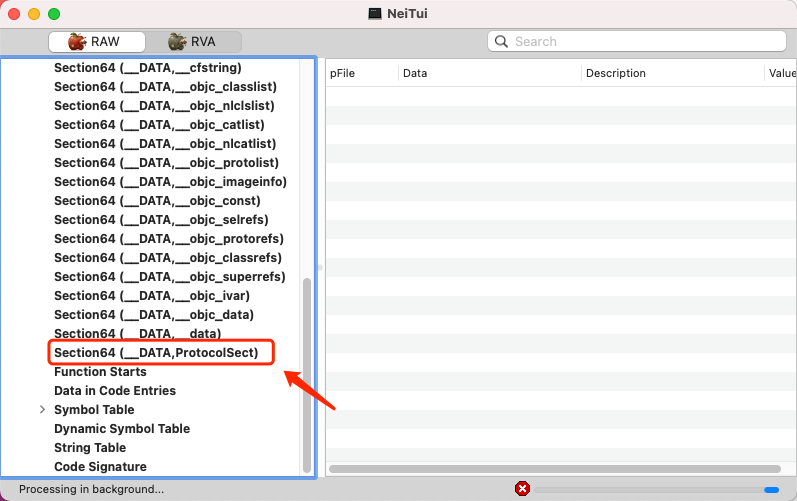Stop background processing with red X

[522, 489]
